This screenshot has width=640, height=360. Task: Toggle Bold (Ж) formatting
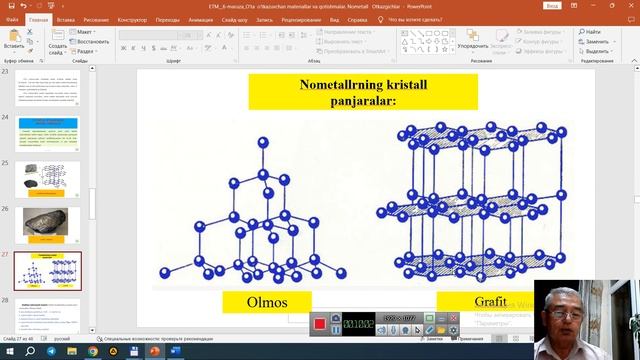click(123, 48)
